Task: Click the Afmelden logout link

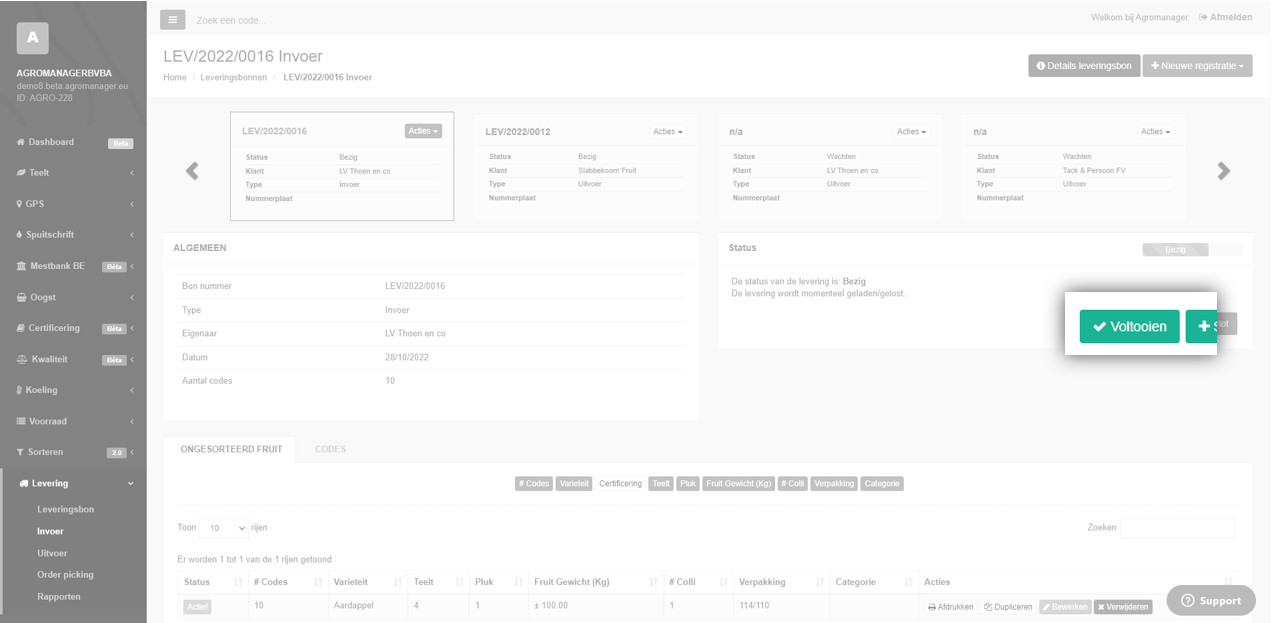Action: click(x=1224, y=17)
